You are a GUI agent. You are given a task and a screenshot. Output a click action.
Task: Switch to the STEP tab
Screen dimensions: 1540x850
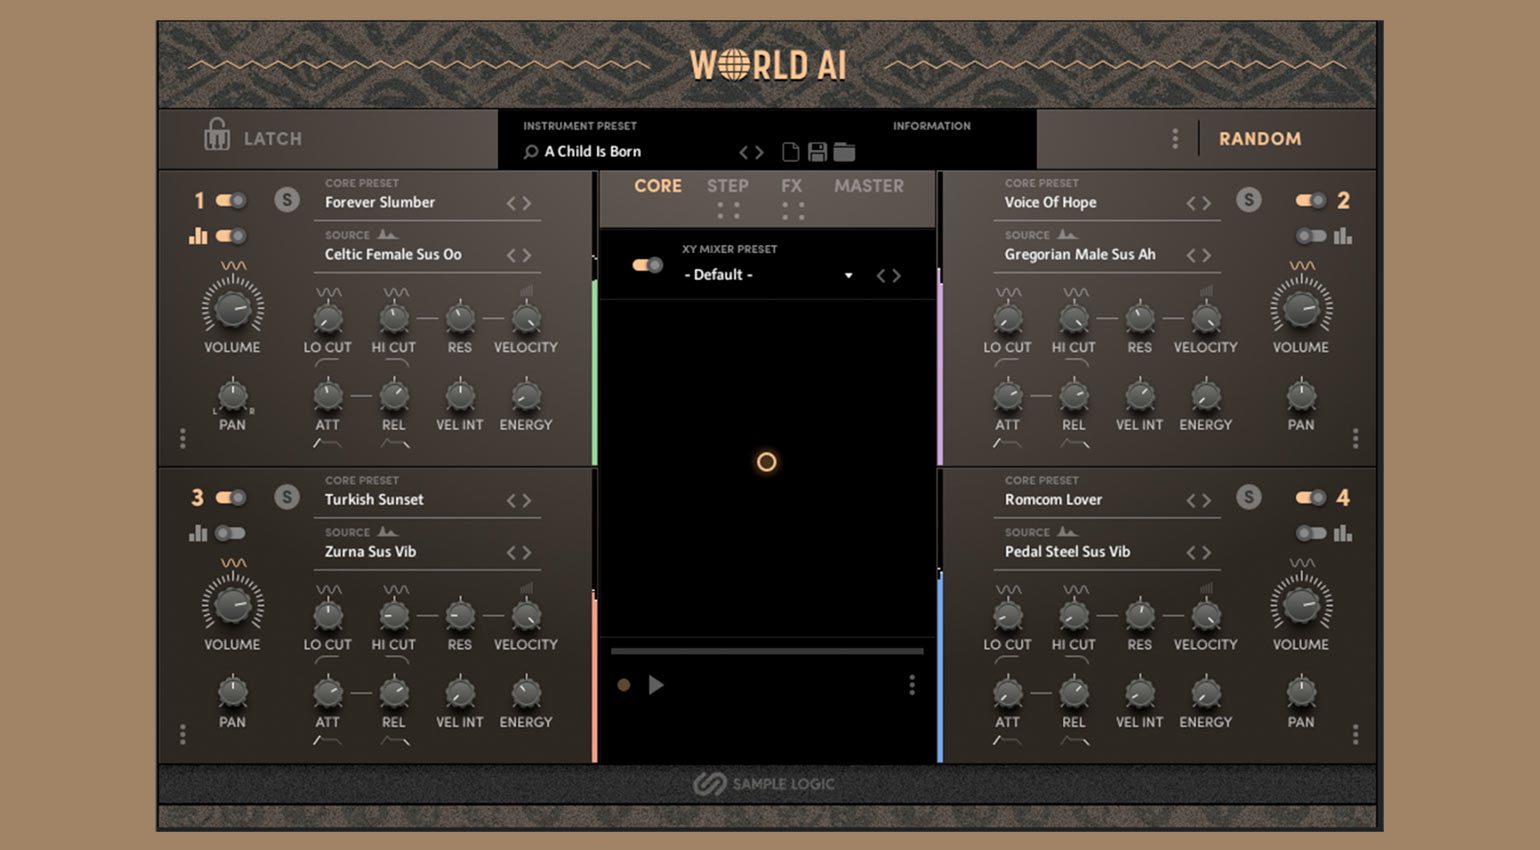tap(728, 186)
